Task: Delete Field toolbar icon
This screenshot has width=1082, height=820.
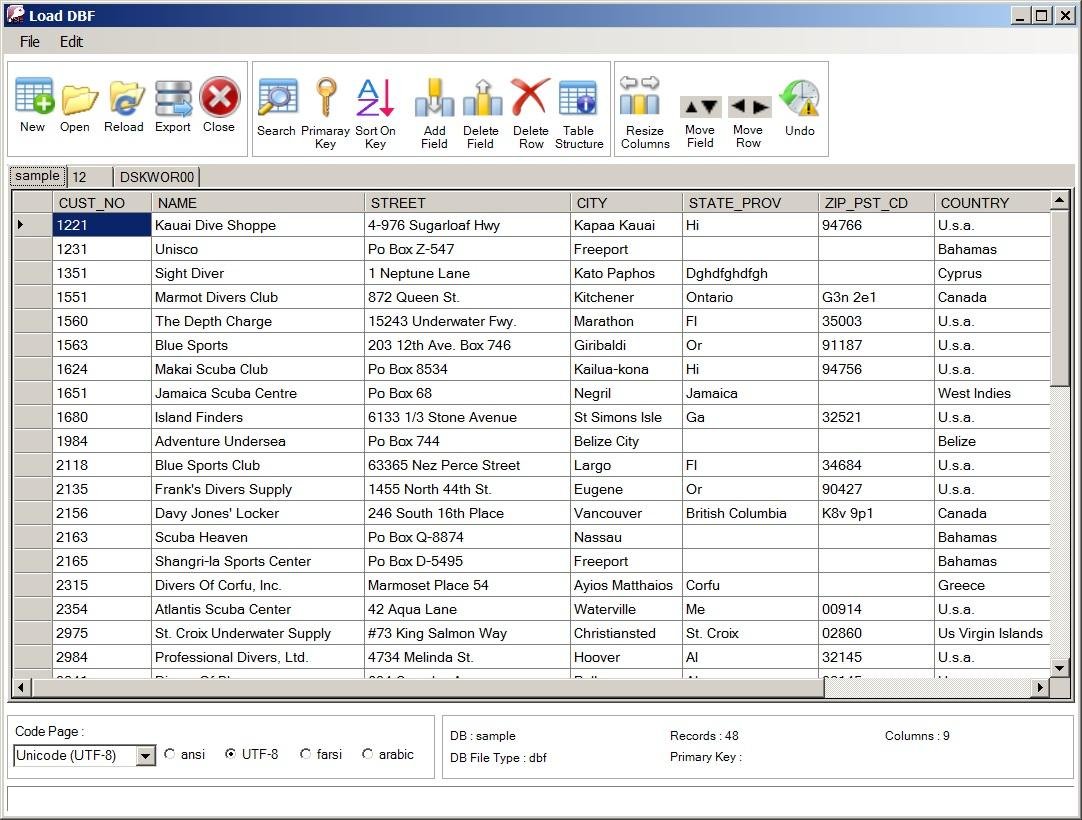Action: (x=482, y=98)
